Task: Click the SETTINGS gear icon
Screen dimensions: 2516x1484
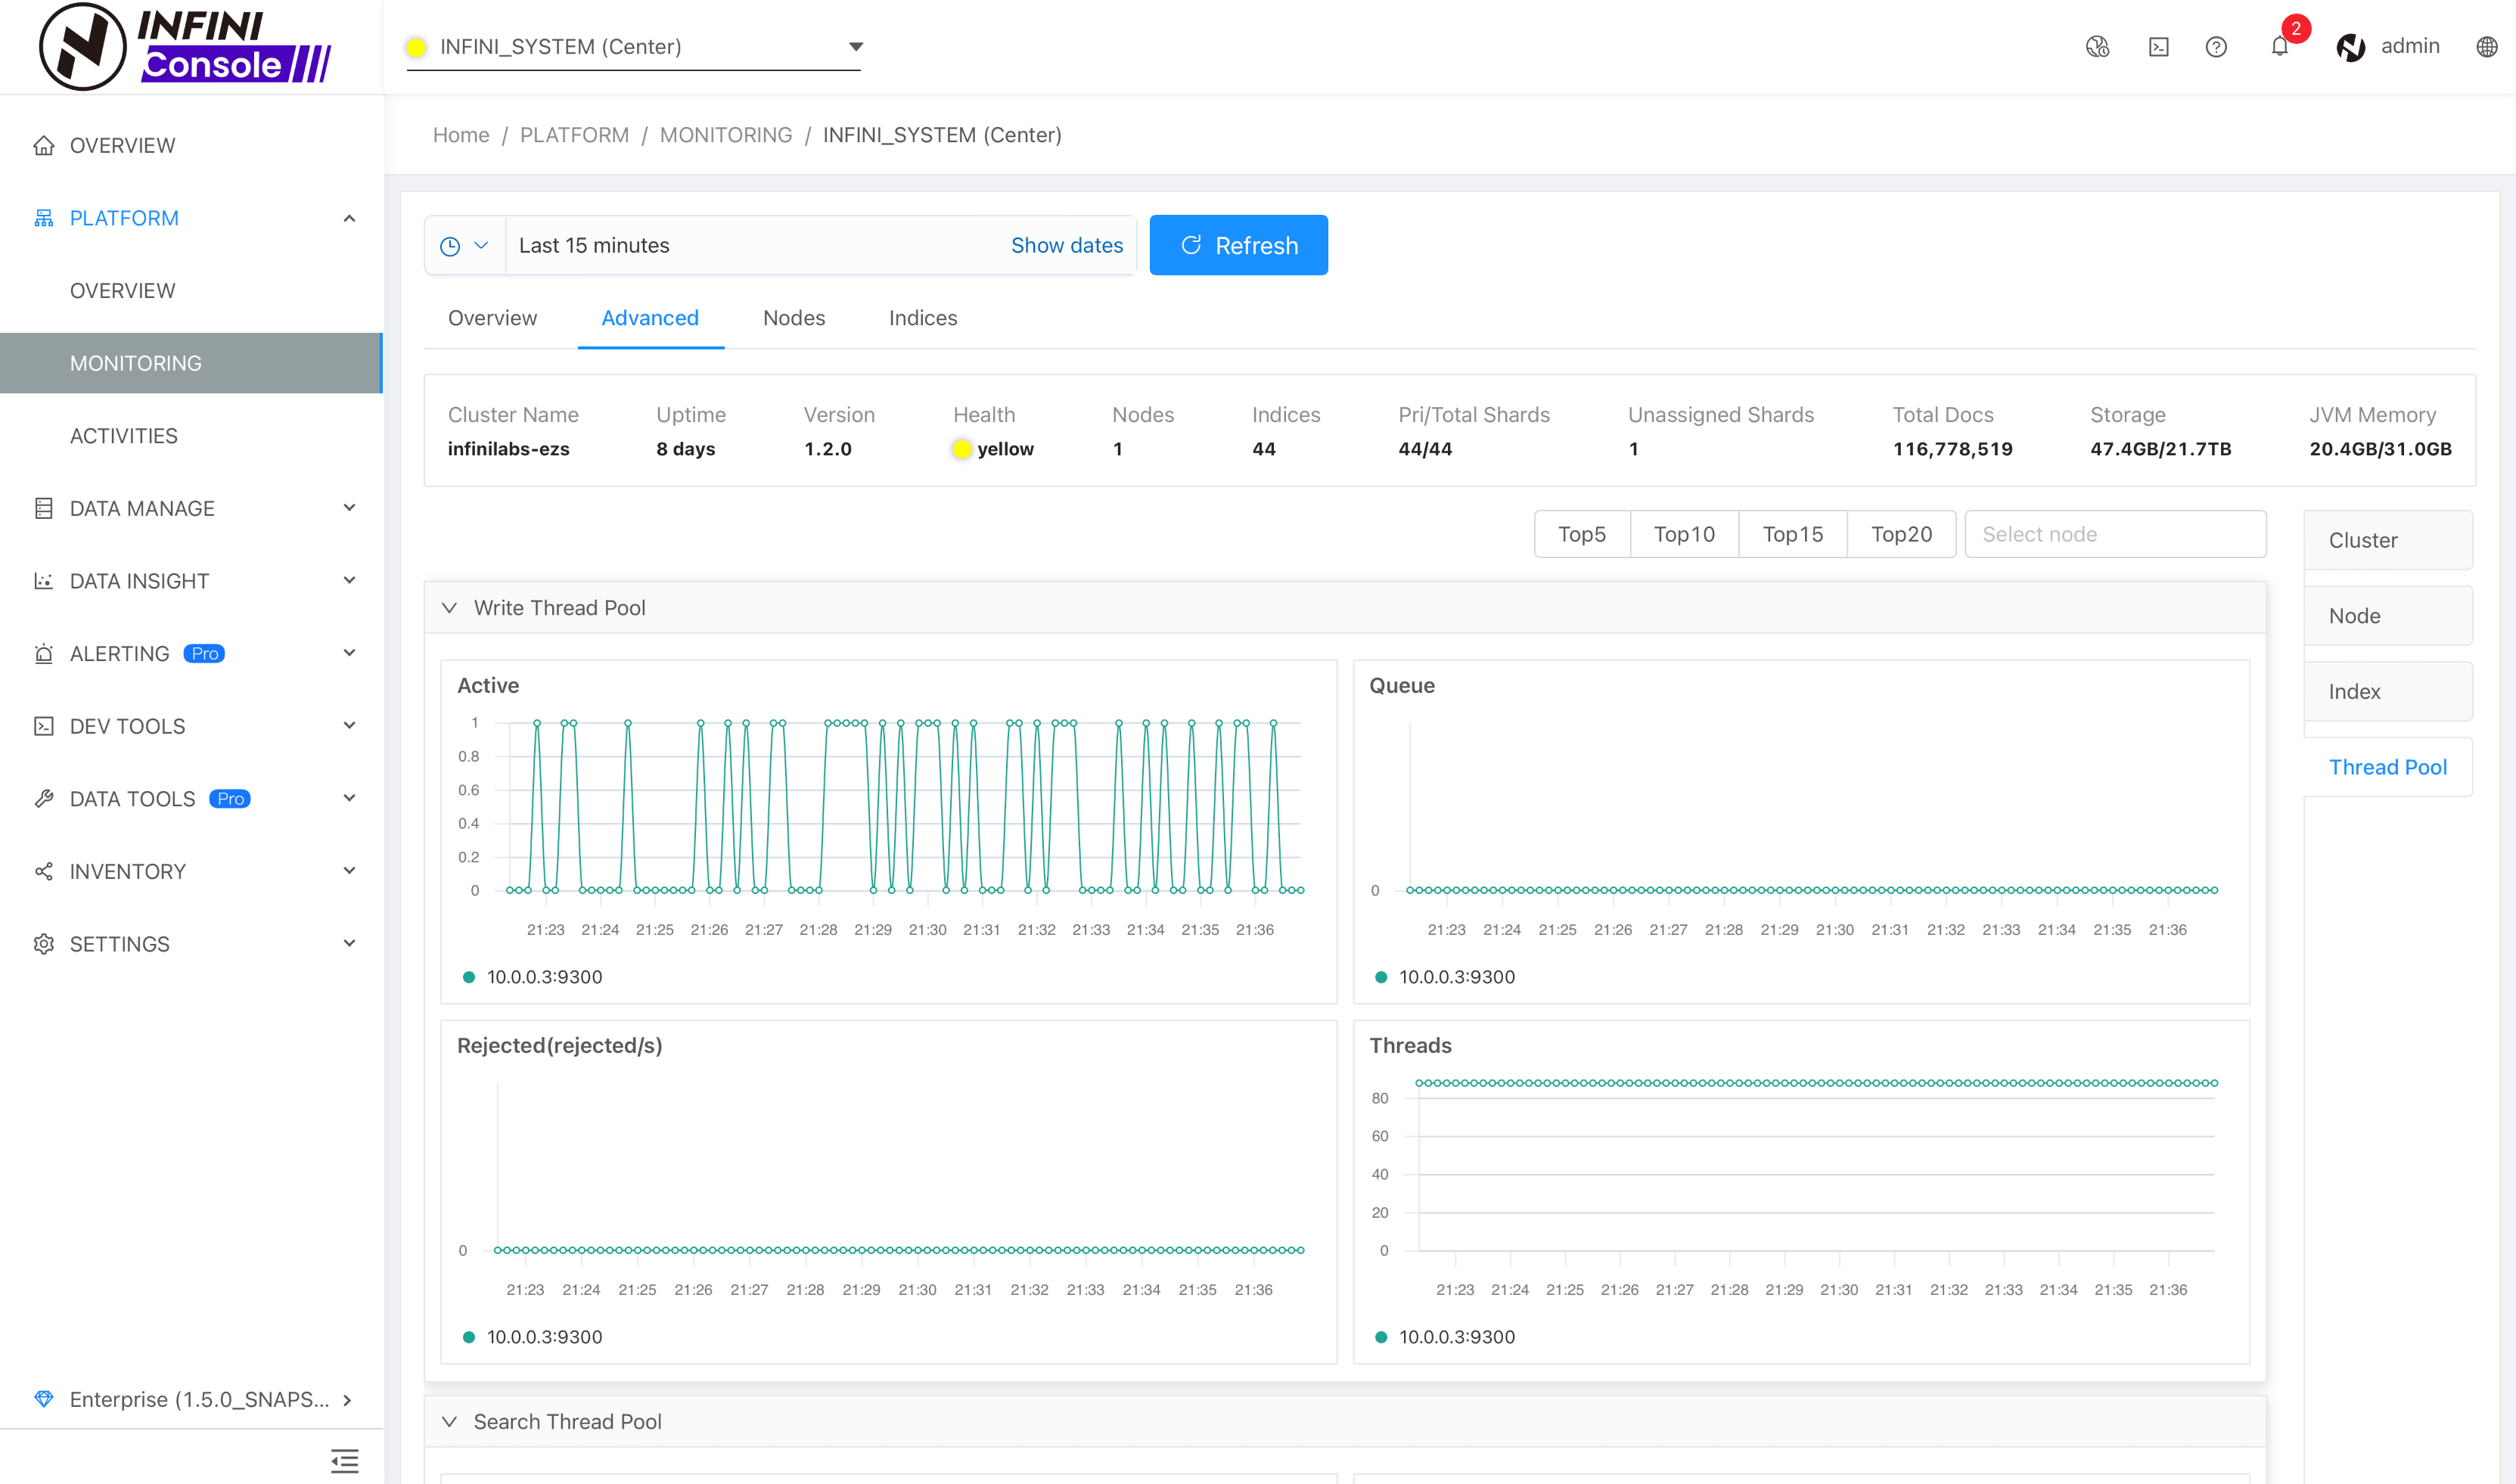Action: tap(43, 944)
